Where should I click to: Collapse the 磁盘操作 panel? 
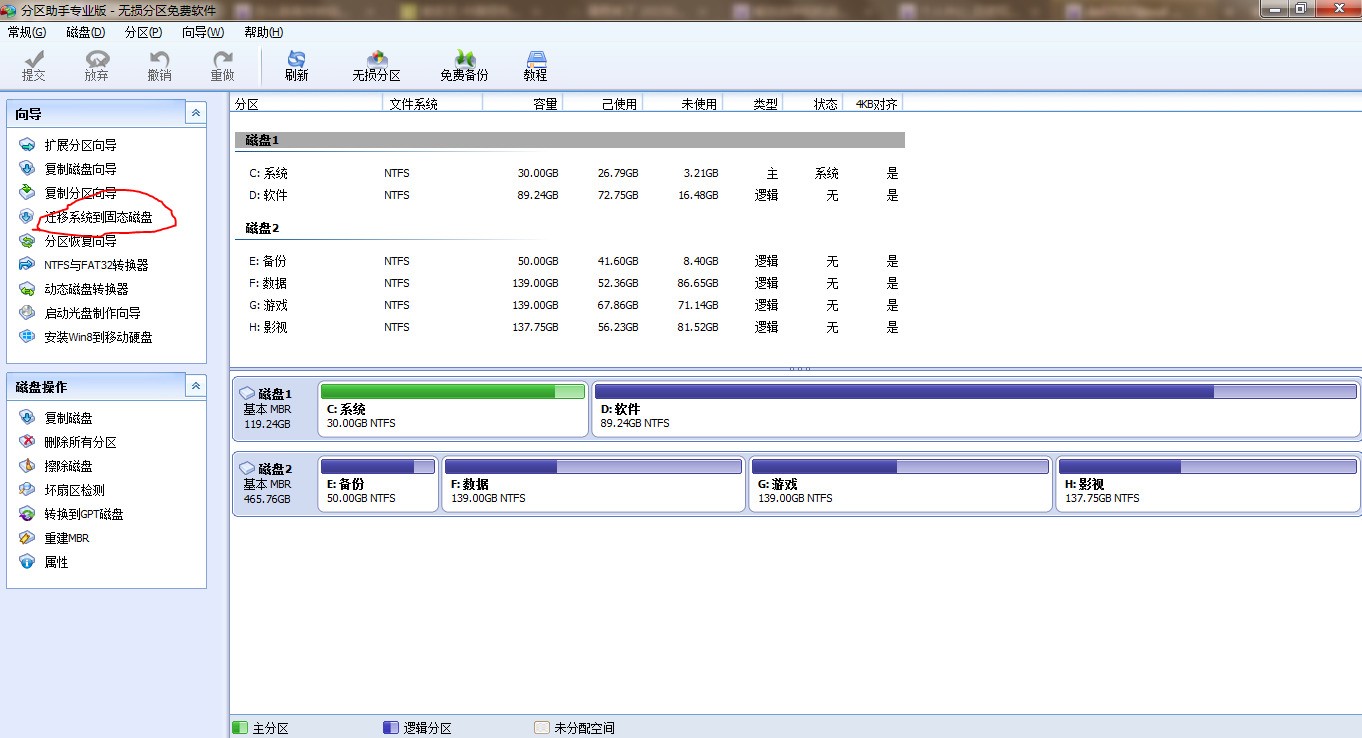[x=196, y=386]
